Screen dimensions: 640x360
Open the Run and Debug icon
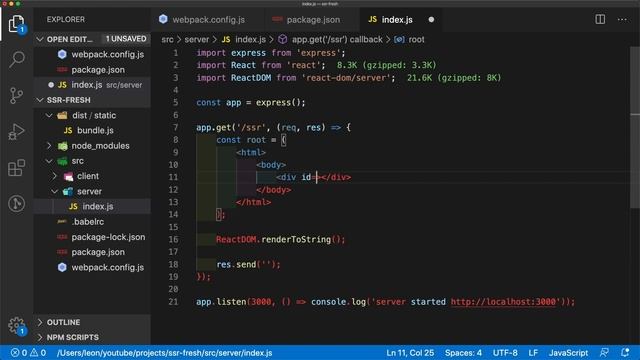[16, 132]
